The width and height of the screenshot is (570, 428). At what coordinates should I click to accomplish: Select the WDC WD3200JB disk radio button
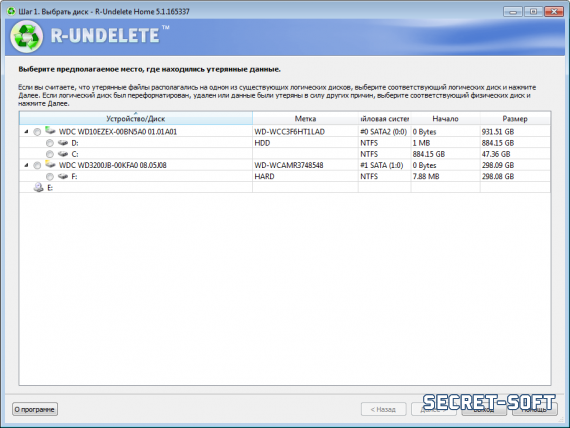(37, 165)
